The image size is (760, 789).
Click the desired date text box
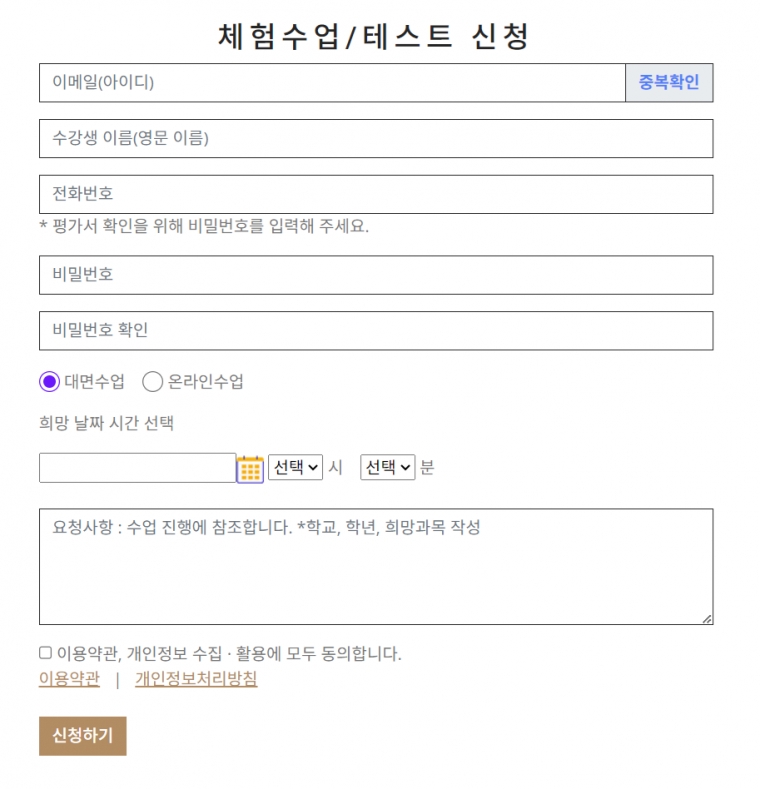(137, 468)
